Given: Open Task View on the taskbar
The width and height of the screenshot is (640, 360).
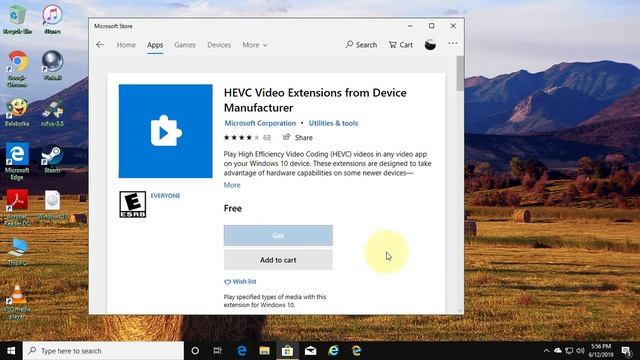Looking at the screenshot, I should click(x=218, y=351).
